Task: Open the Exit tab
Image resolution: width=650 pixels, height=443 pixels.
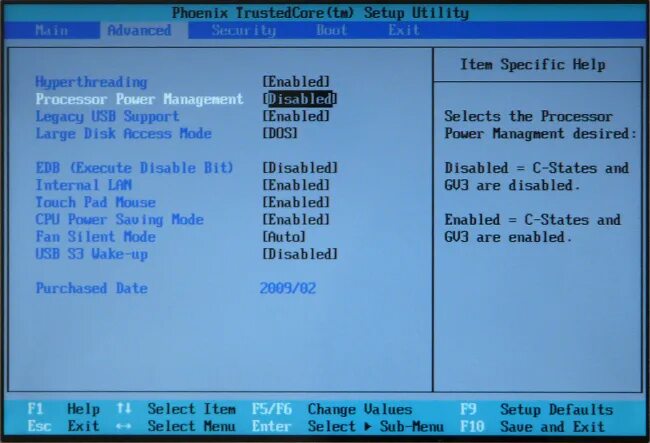Action: (x=404, y=30)
